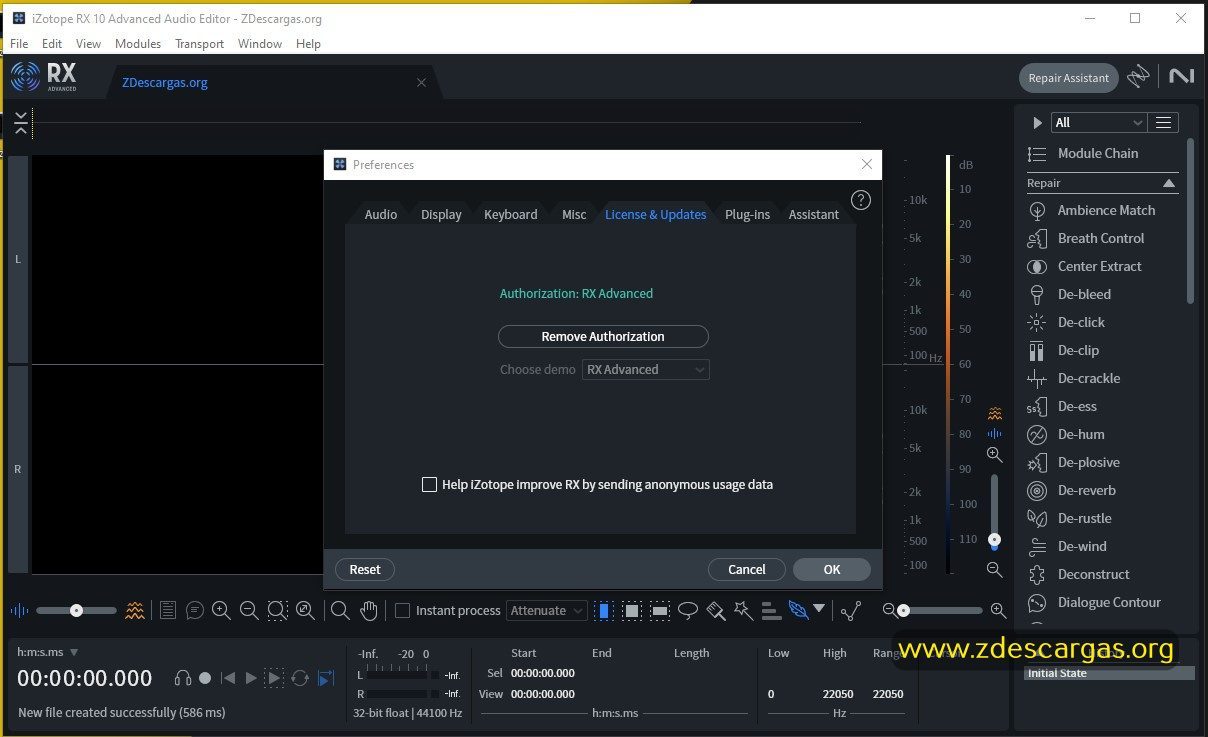Viewport: 1208px width, 737px height.
Task: Toggle play selection mode
Action: tap(274, 678)
